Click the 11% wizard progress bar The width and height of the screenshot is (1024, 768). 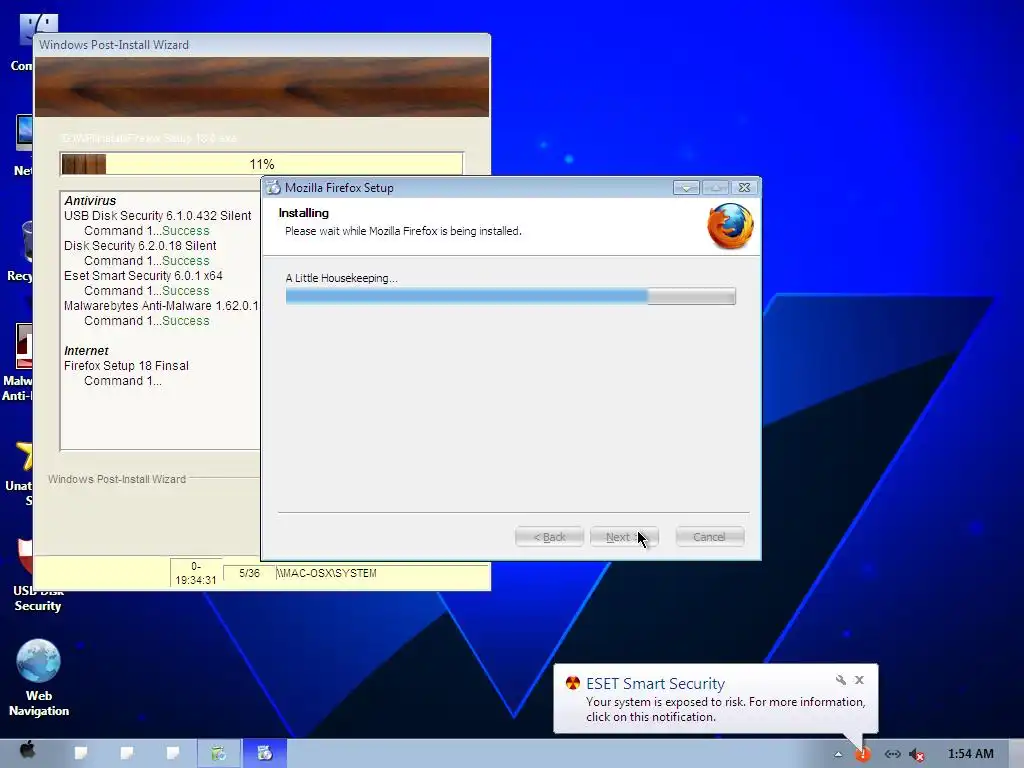(262, 164)
